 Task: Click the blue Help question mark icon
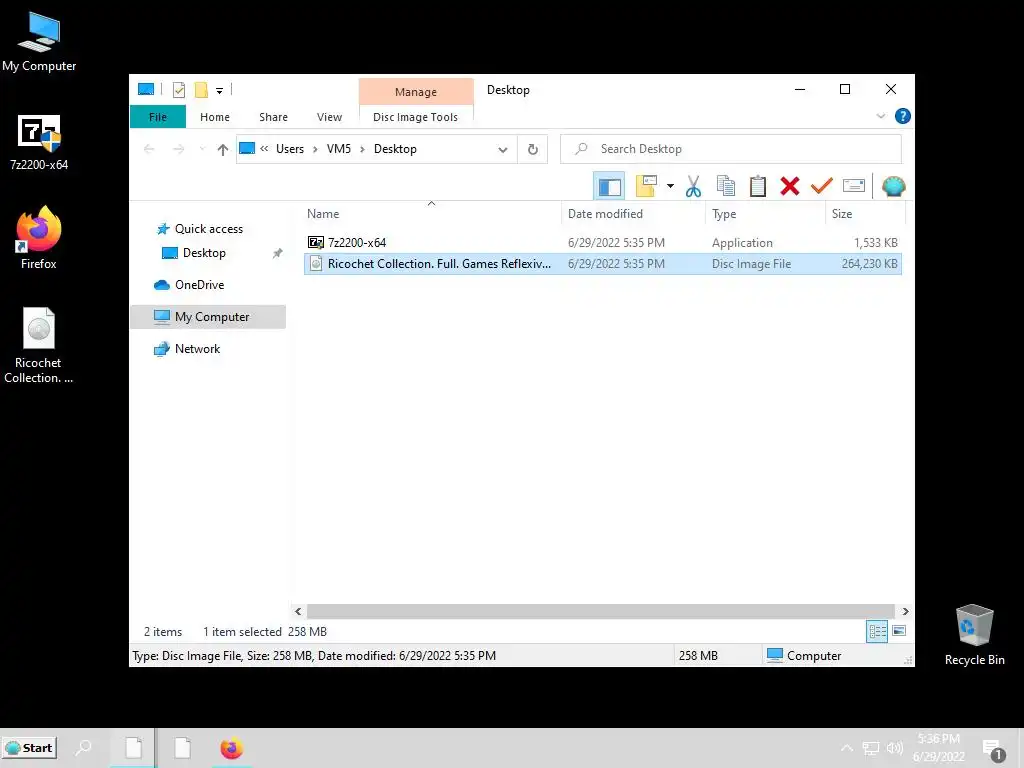point(903,116)
